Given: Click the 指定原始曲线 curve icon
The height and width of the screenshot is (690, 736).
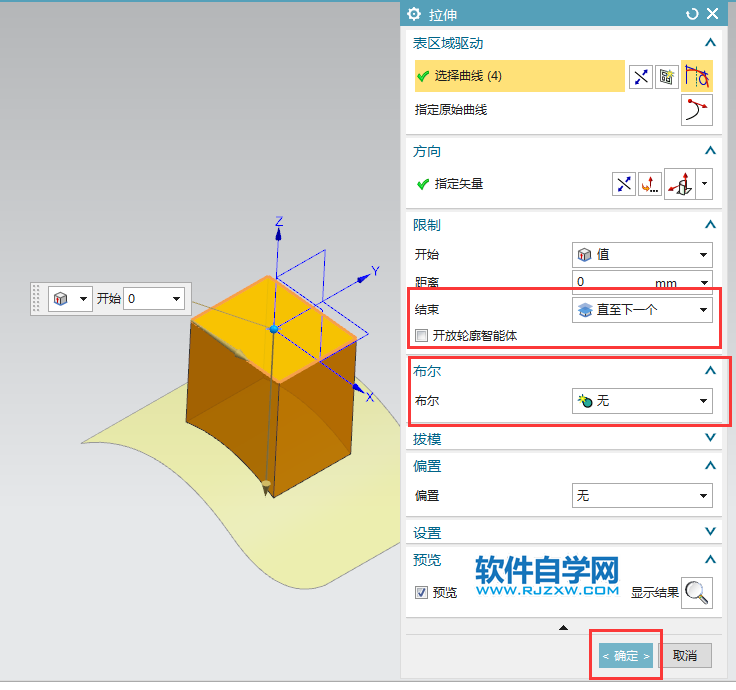Looking at the screenshot, I should [x=697, y=110].
